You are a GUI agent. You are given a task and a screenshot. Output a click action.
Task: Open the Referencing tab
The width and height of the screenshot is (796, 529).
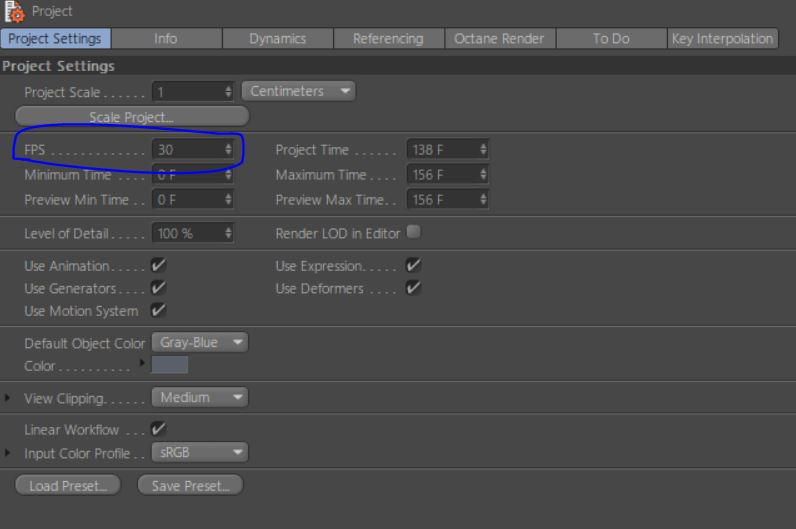388,39
